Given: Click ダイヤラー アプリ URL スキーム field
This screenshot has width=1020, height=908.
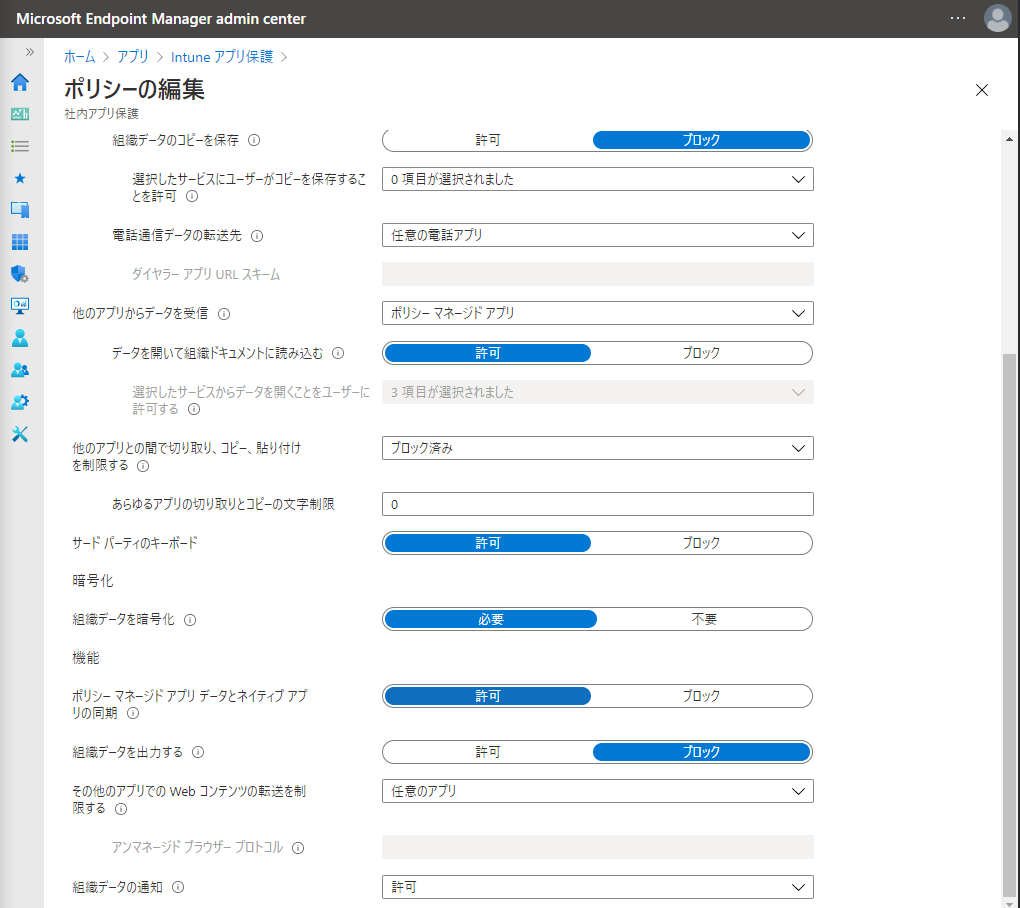Looking at the screenshot, I should [598, 274].
